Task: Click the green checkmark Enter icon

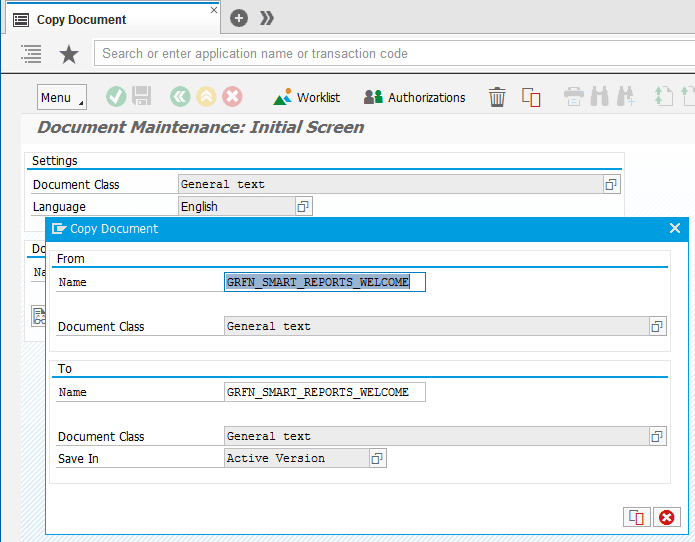Action: 116,97
